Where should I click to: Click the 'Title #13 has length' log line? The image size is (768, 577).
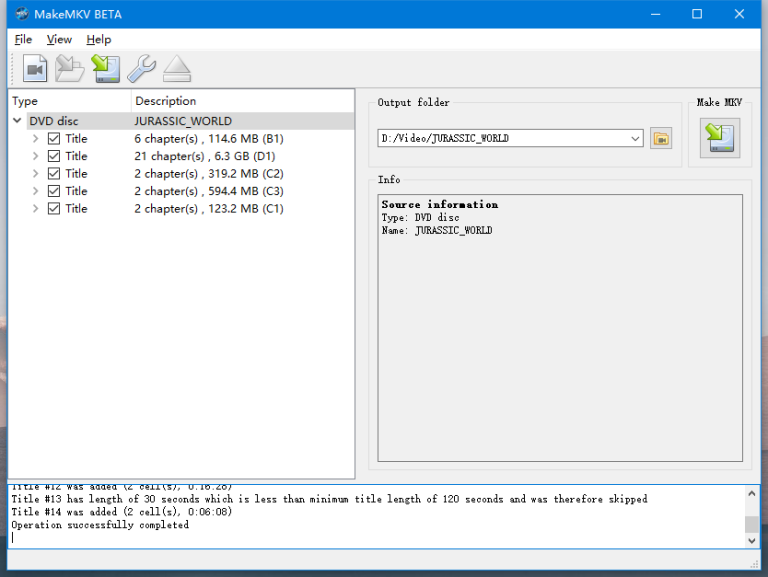tap(329, 499)
